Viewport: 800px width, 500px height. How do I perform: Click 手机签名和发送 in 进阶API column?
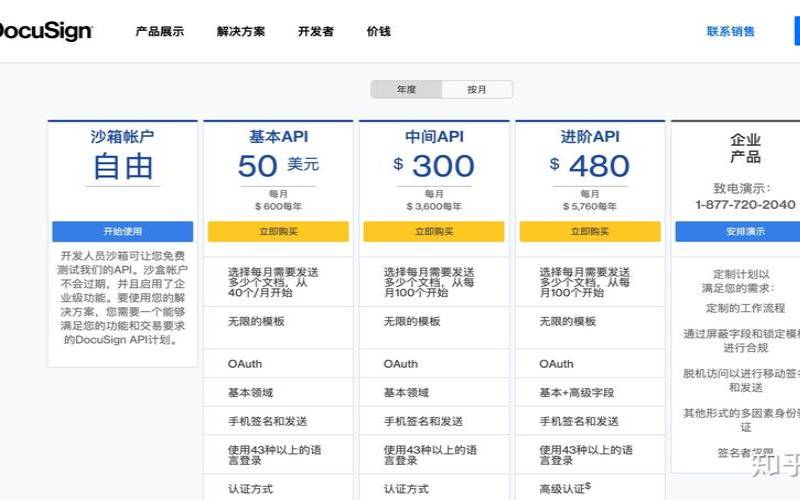pyautogui.click(x=579, y=421)
